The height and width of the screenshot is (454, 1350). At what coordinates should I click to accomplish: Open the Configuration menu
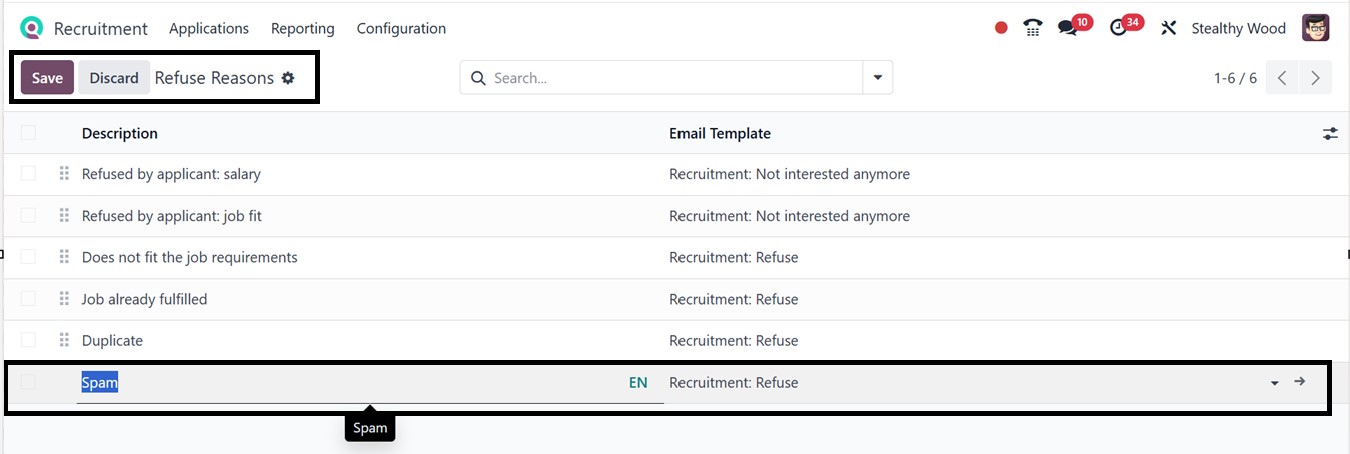pos(401,28)
